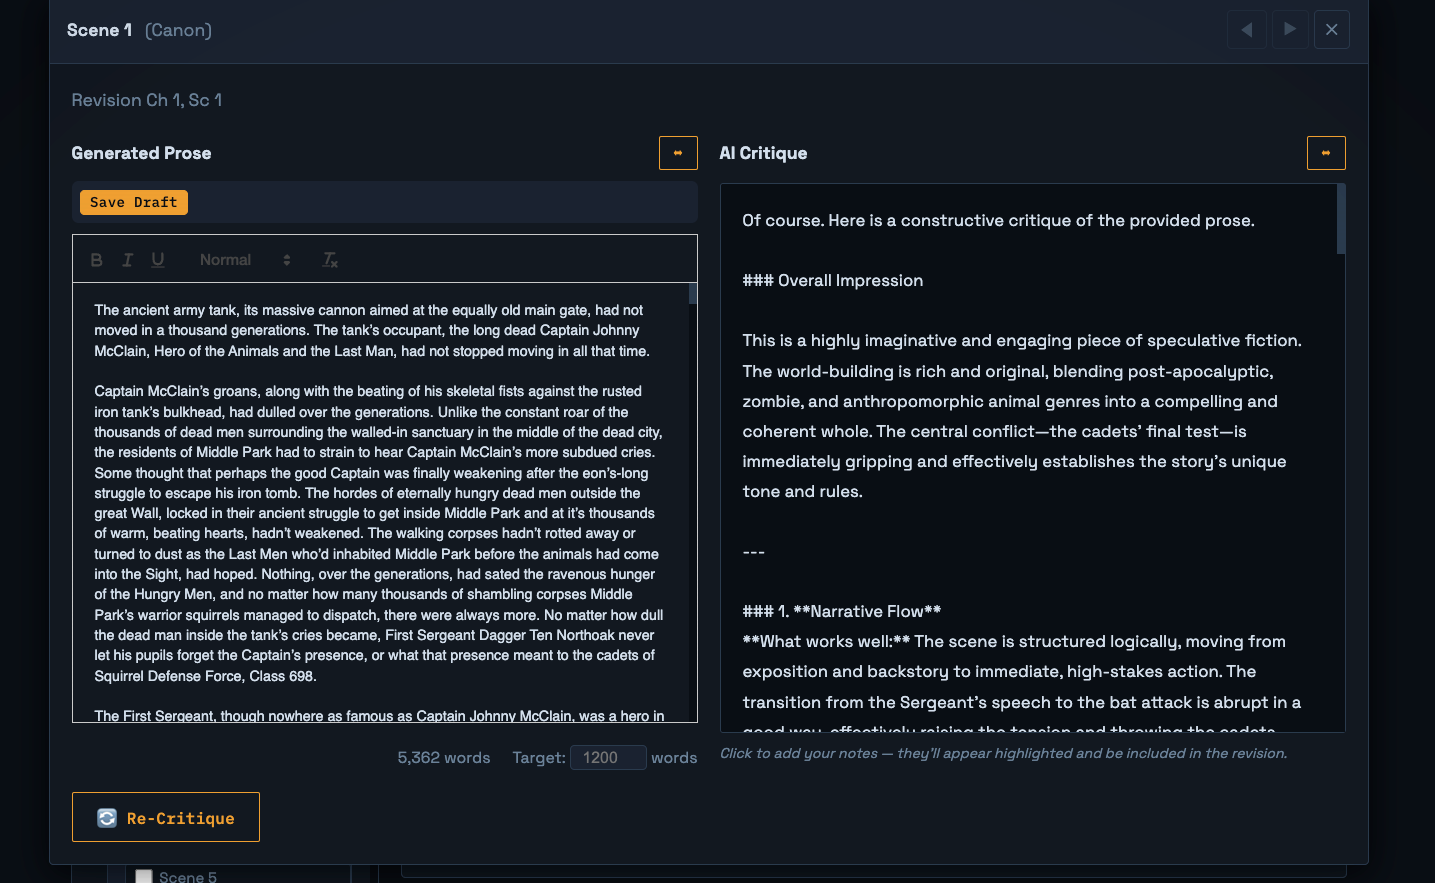Go to the previous scene with the left arrow

[x=1246, y=29]
